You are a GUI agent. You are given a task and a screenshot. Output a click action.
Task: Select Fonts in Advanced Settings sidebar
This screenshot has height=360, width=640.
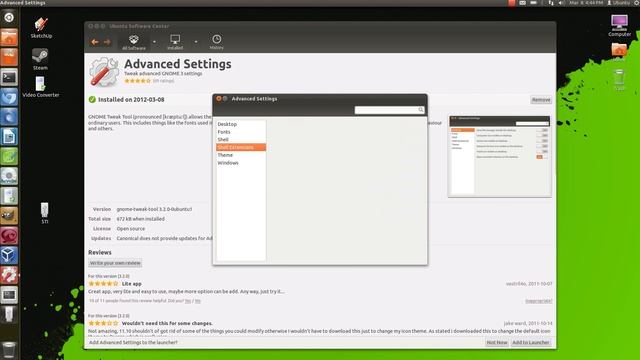[x=241, y=132]
